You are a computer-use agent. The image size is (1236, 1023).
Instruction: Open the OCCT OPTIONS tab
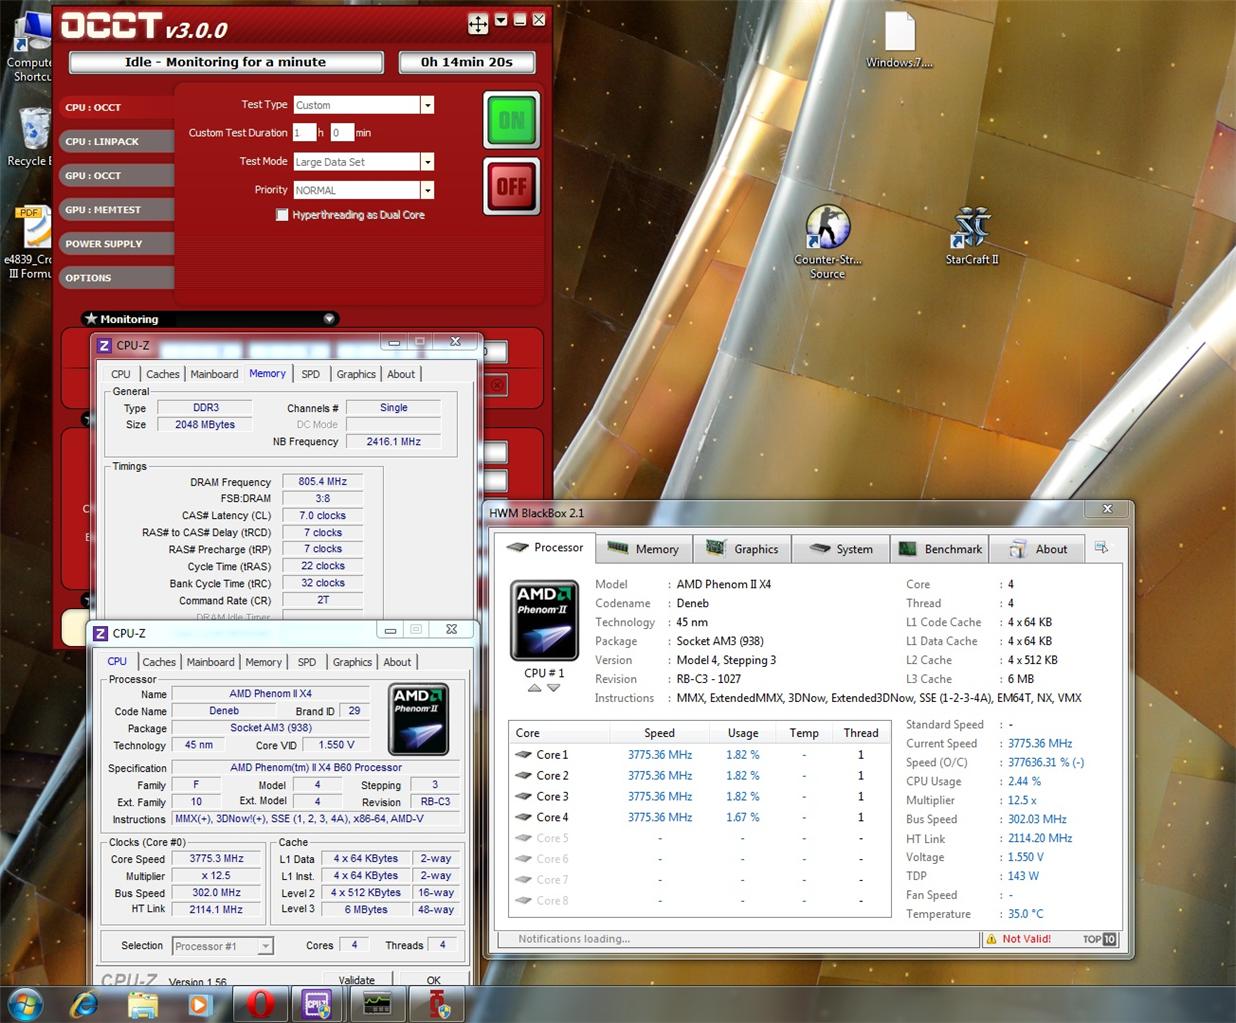[x=116, y=277]
